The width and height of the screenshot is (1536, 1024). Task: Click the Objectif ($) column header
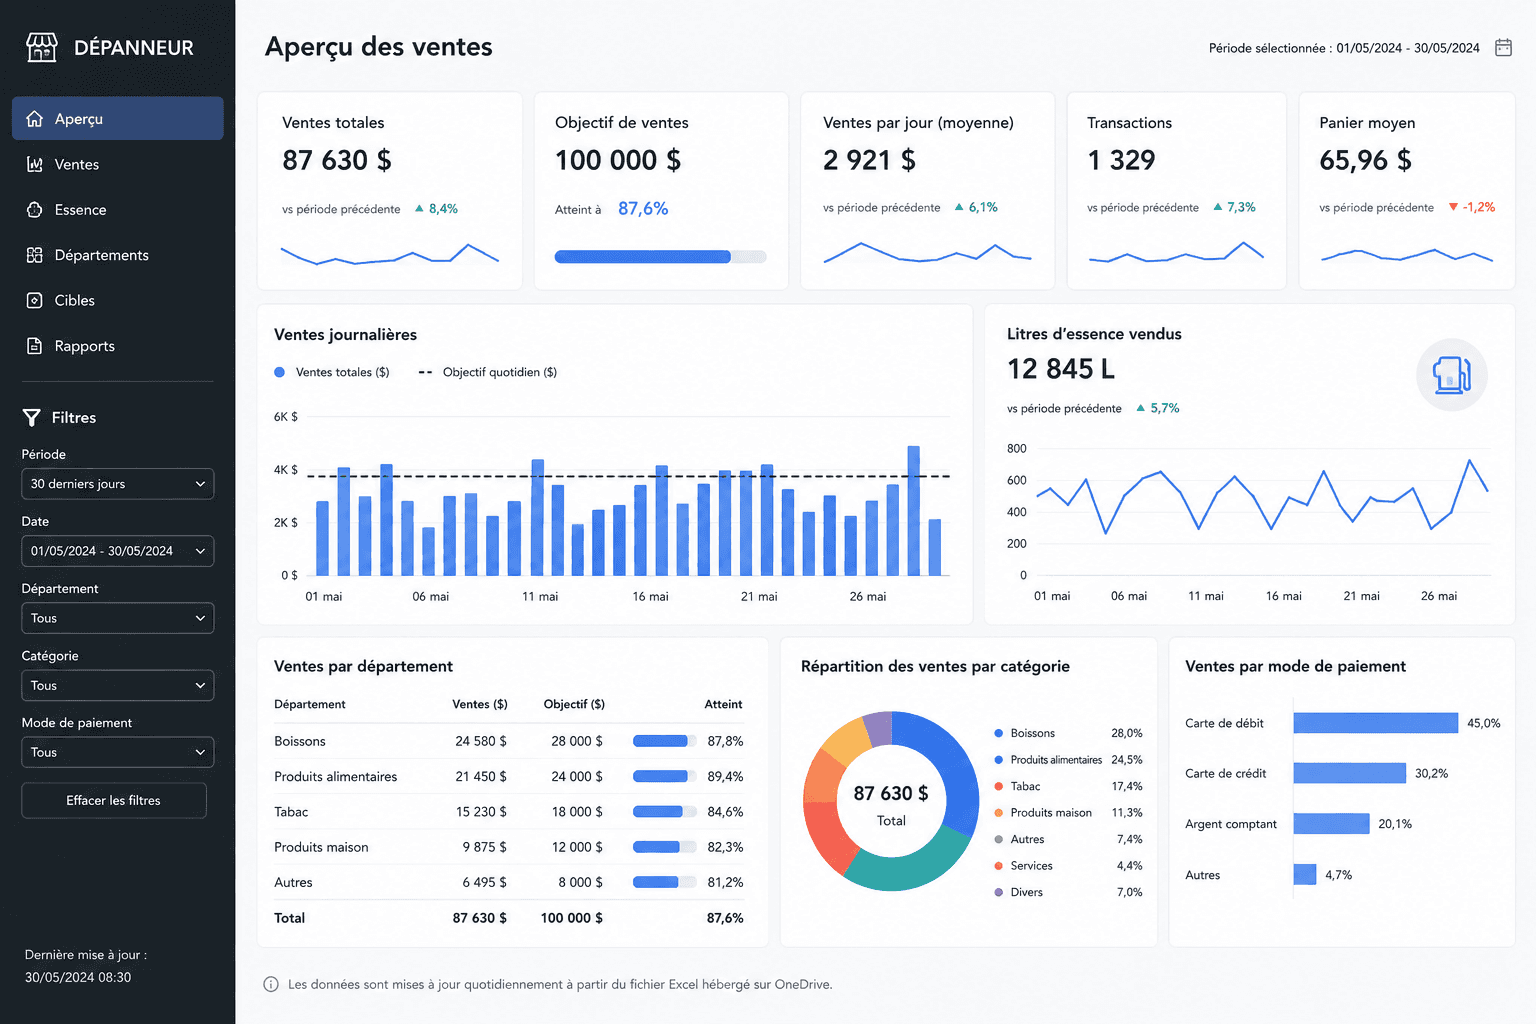(x=574, y=704)
